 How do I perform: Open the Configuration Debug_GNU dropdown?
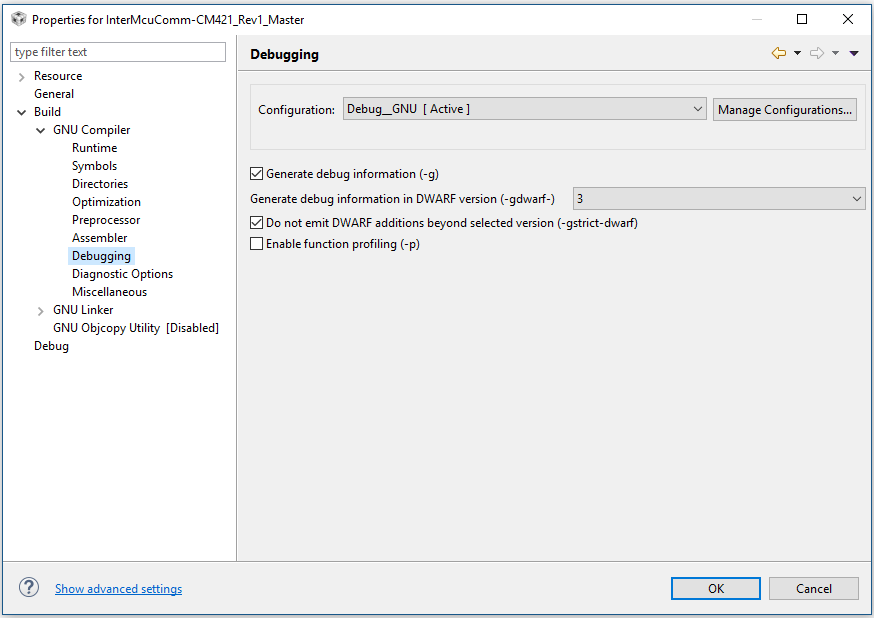(x=525, y=109)
